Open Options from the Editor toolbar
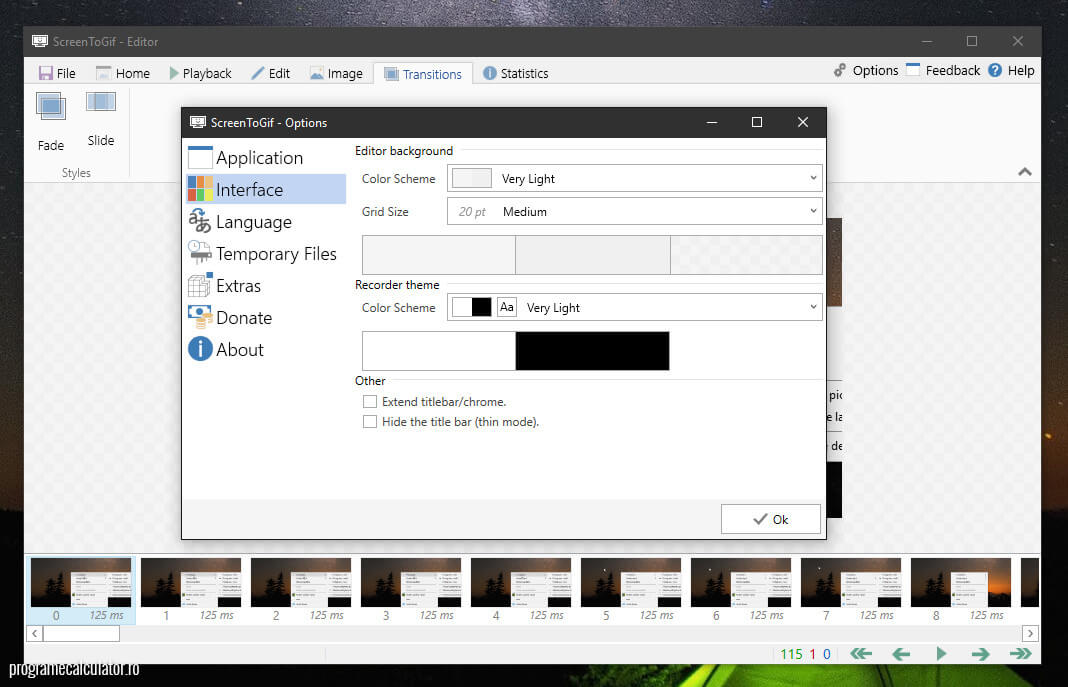Viewport: 1068px width, 687px height. click(866, 70)
